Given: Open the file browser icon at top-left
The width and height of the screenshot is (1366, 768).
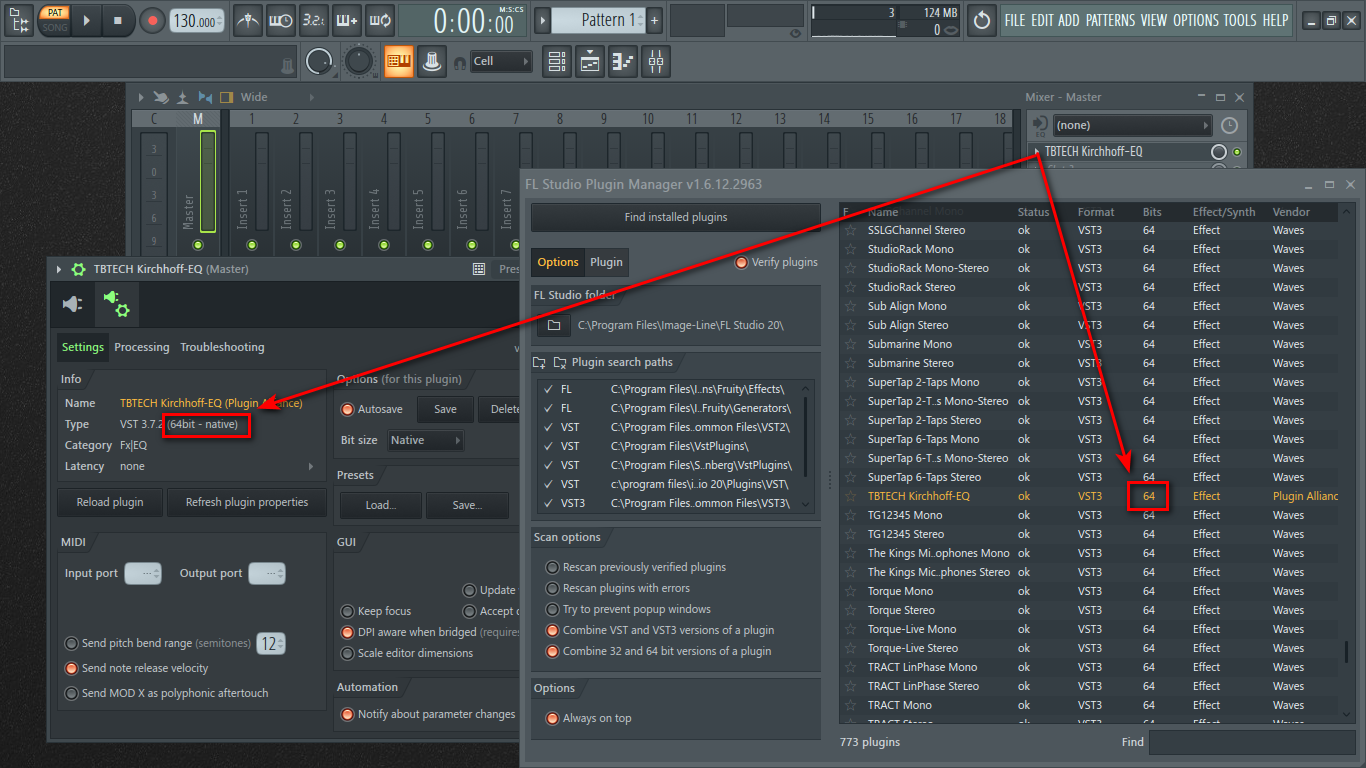Looking at the screenshot, I should click(19, 20).
